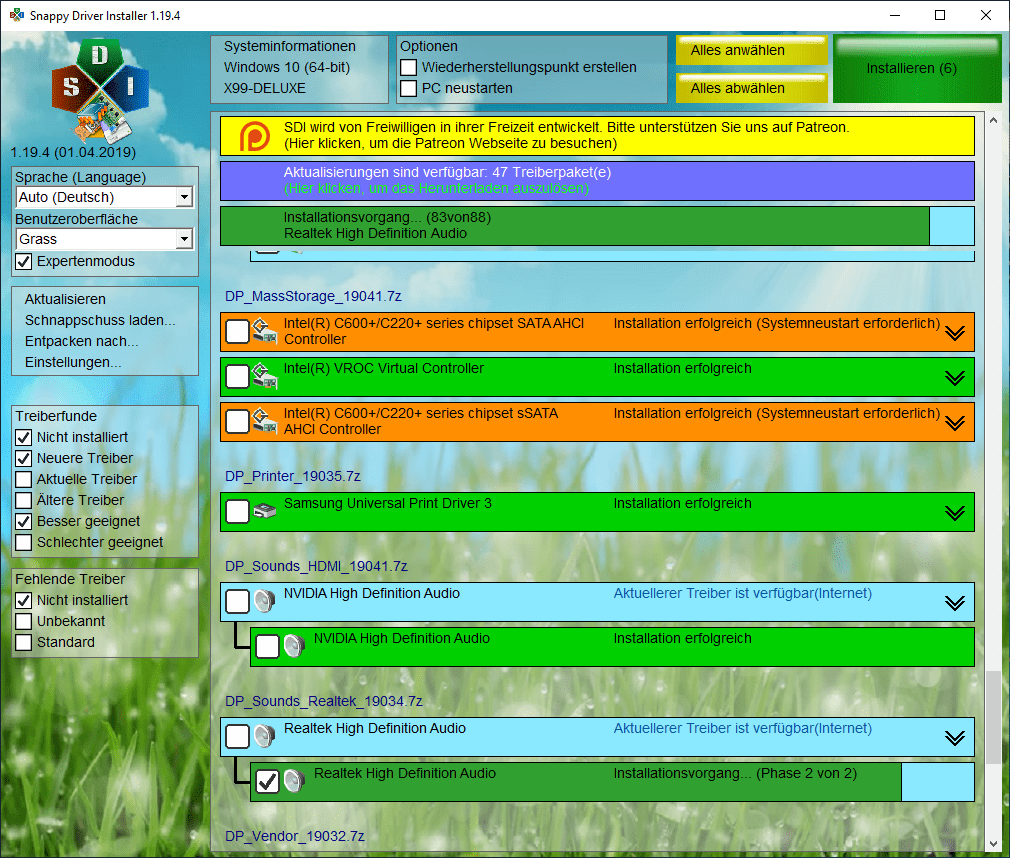Click the Samsung Universal Print Driver printer icon

263,511
